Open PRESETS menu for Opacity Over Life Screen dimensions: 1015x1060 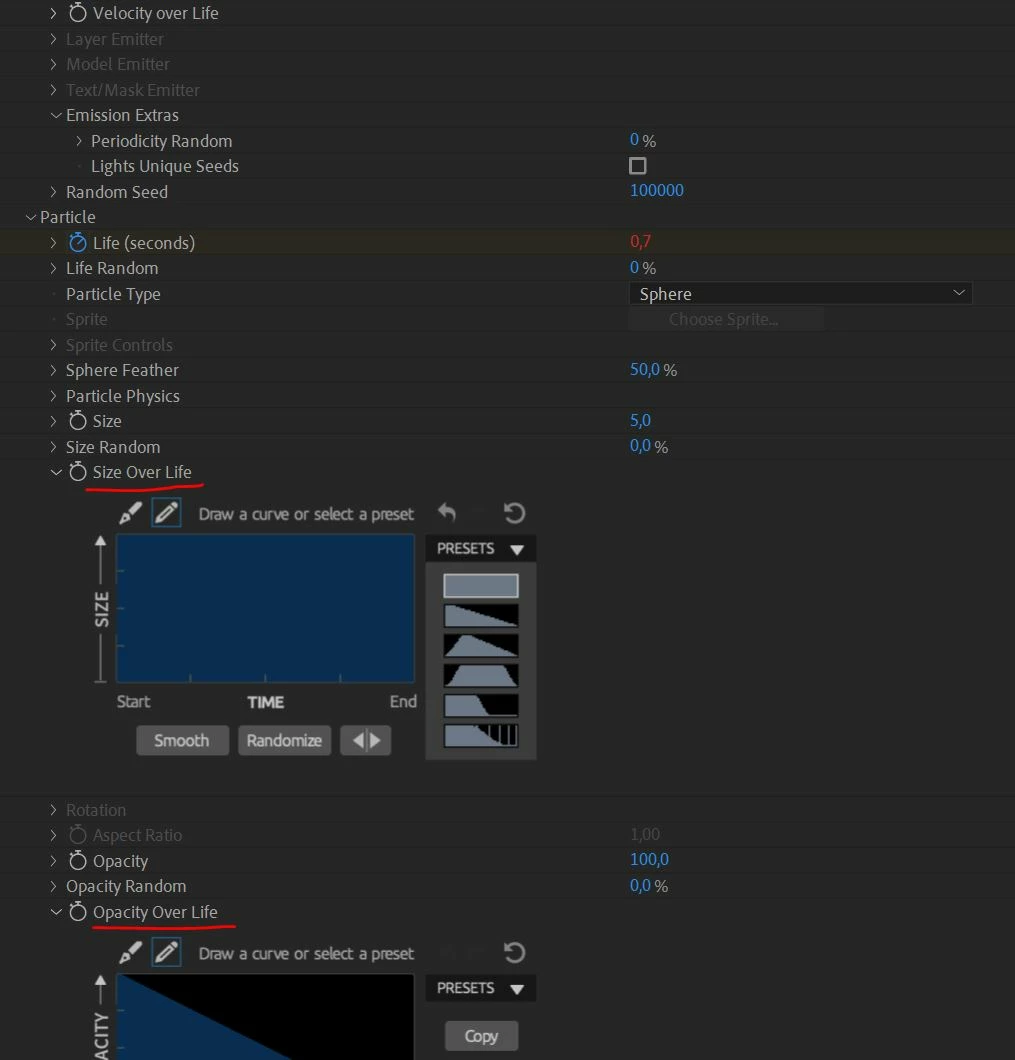480,988
